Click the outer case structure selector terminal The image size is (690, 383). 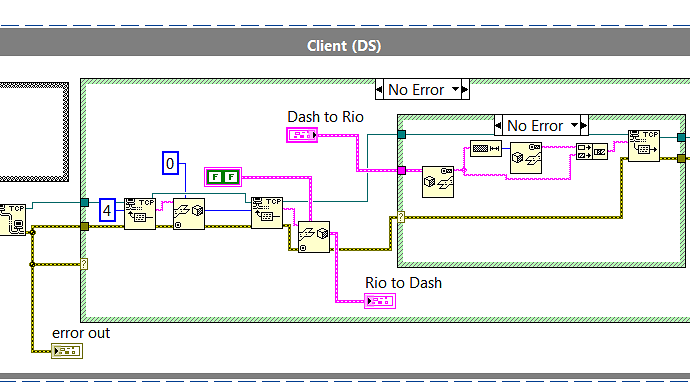point(84,264)
